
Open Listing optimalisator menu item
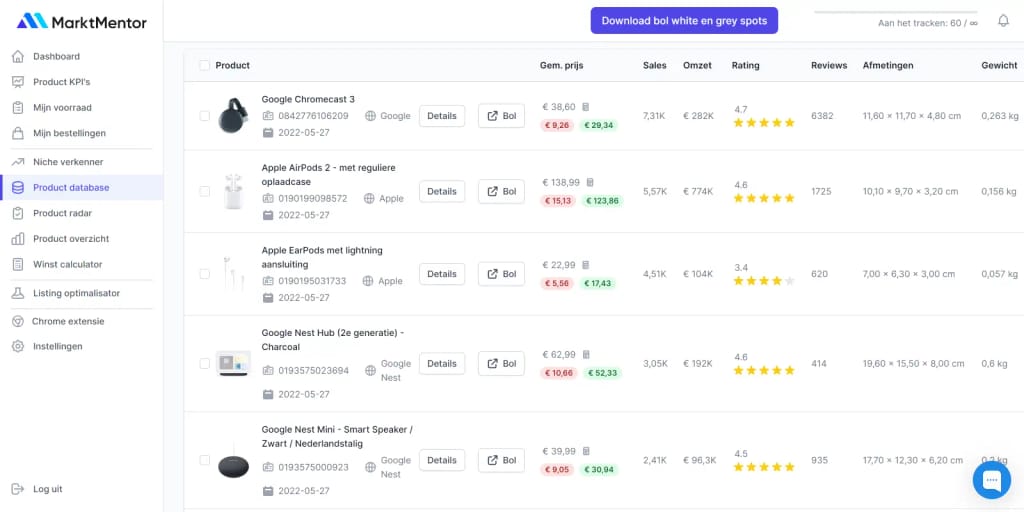coord(76,293)
